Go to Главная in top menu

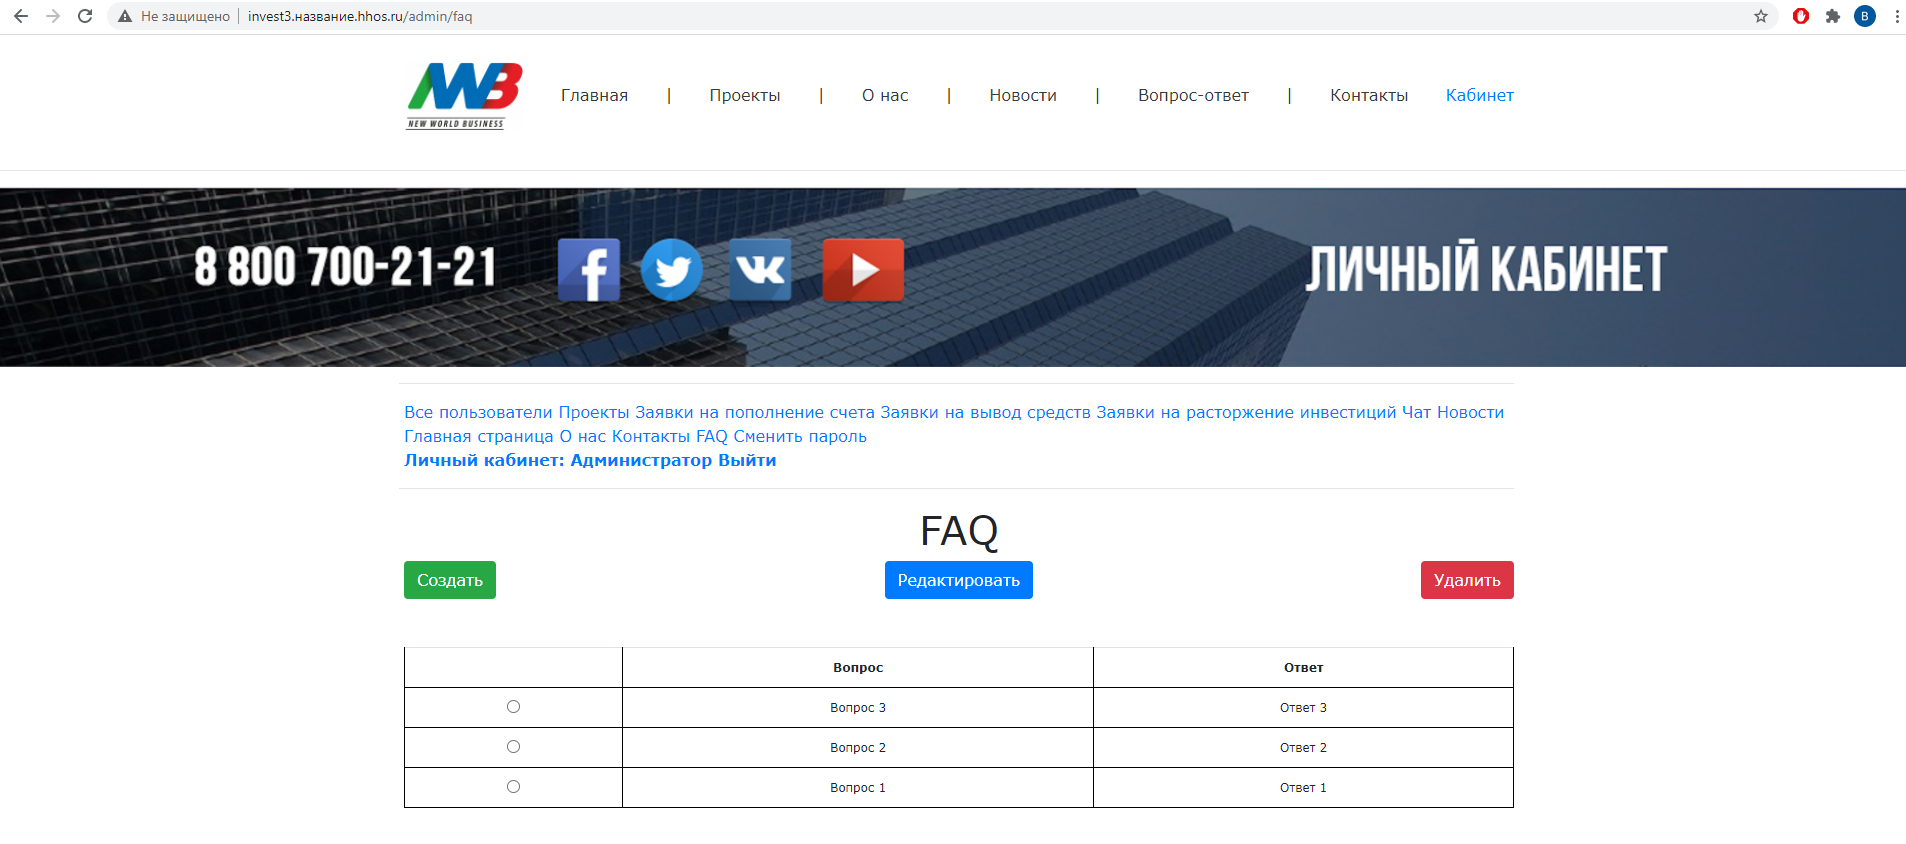pyautogui.click(x=594, y=95)
